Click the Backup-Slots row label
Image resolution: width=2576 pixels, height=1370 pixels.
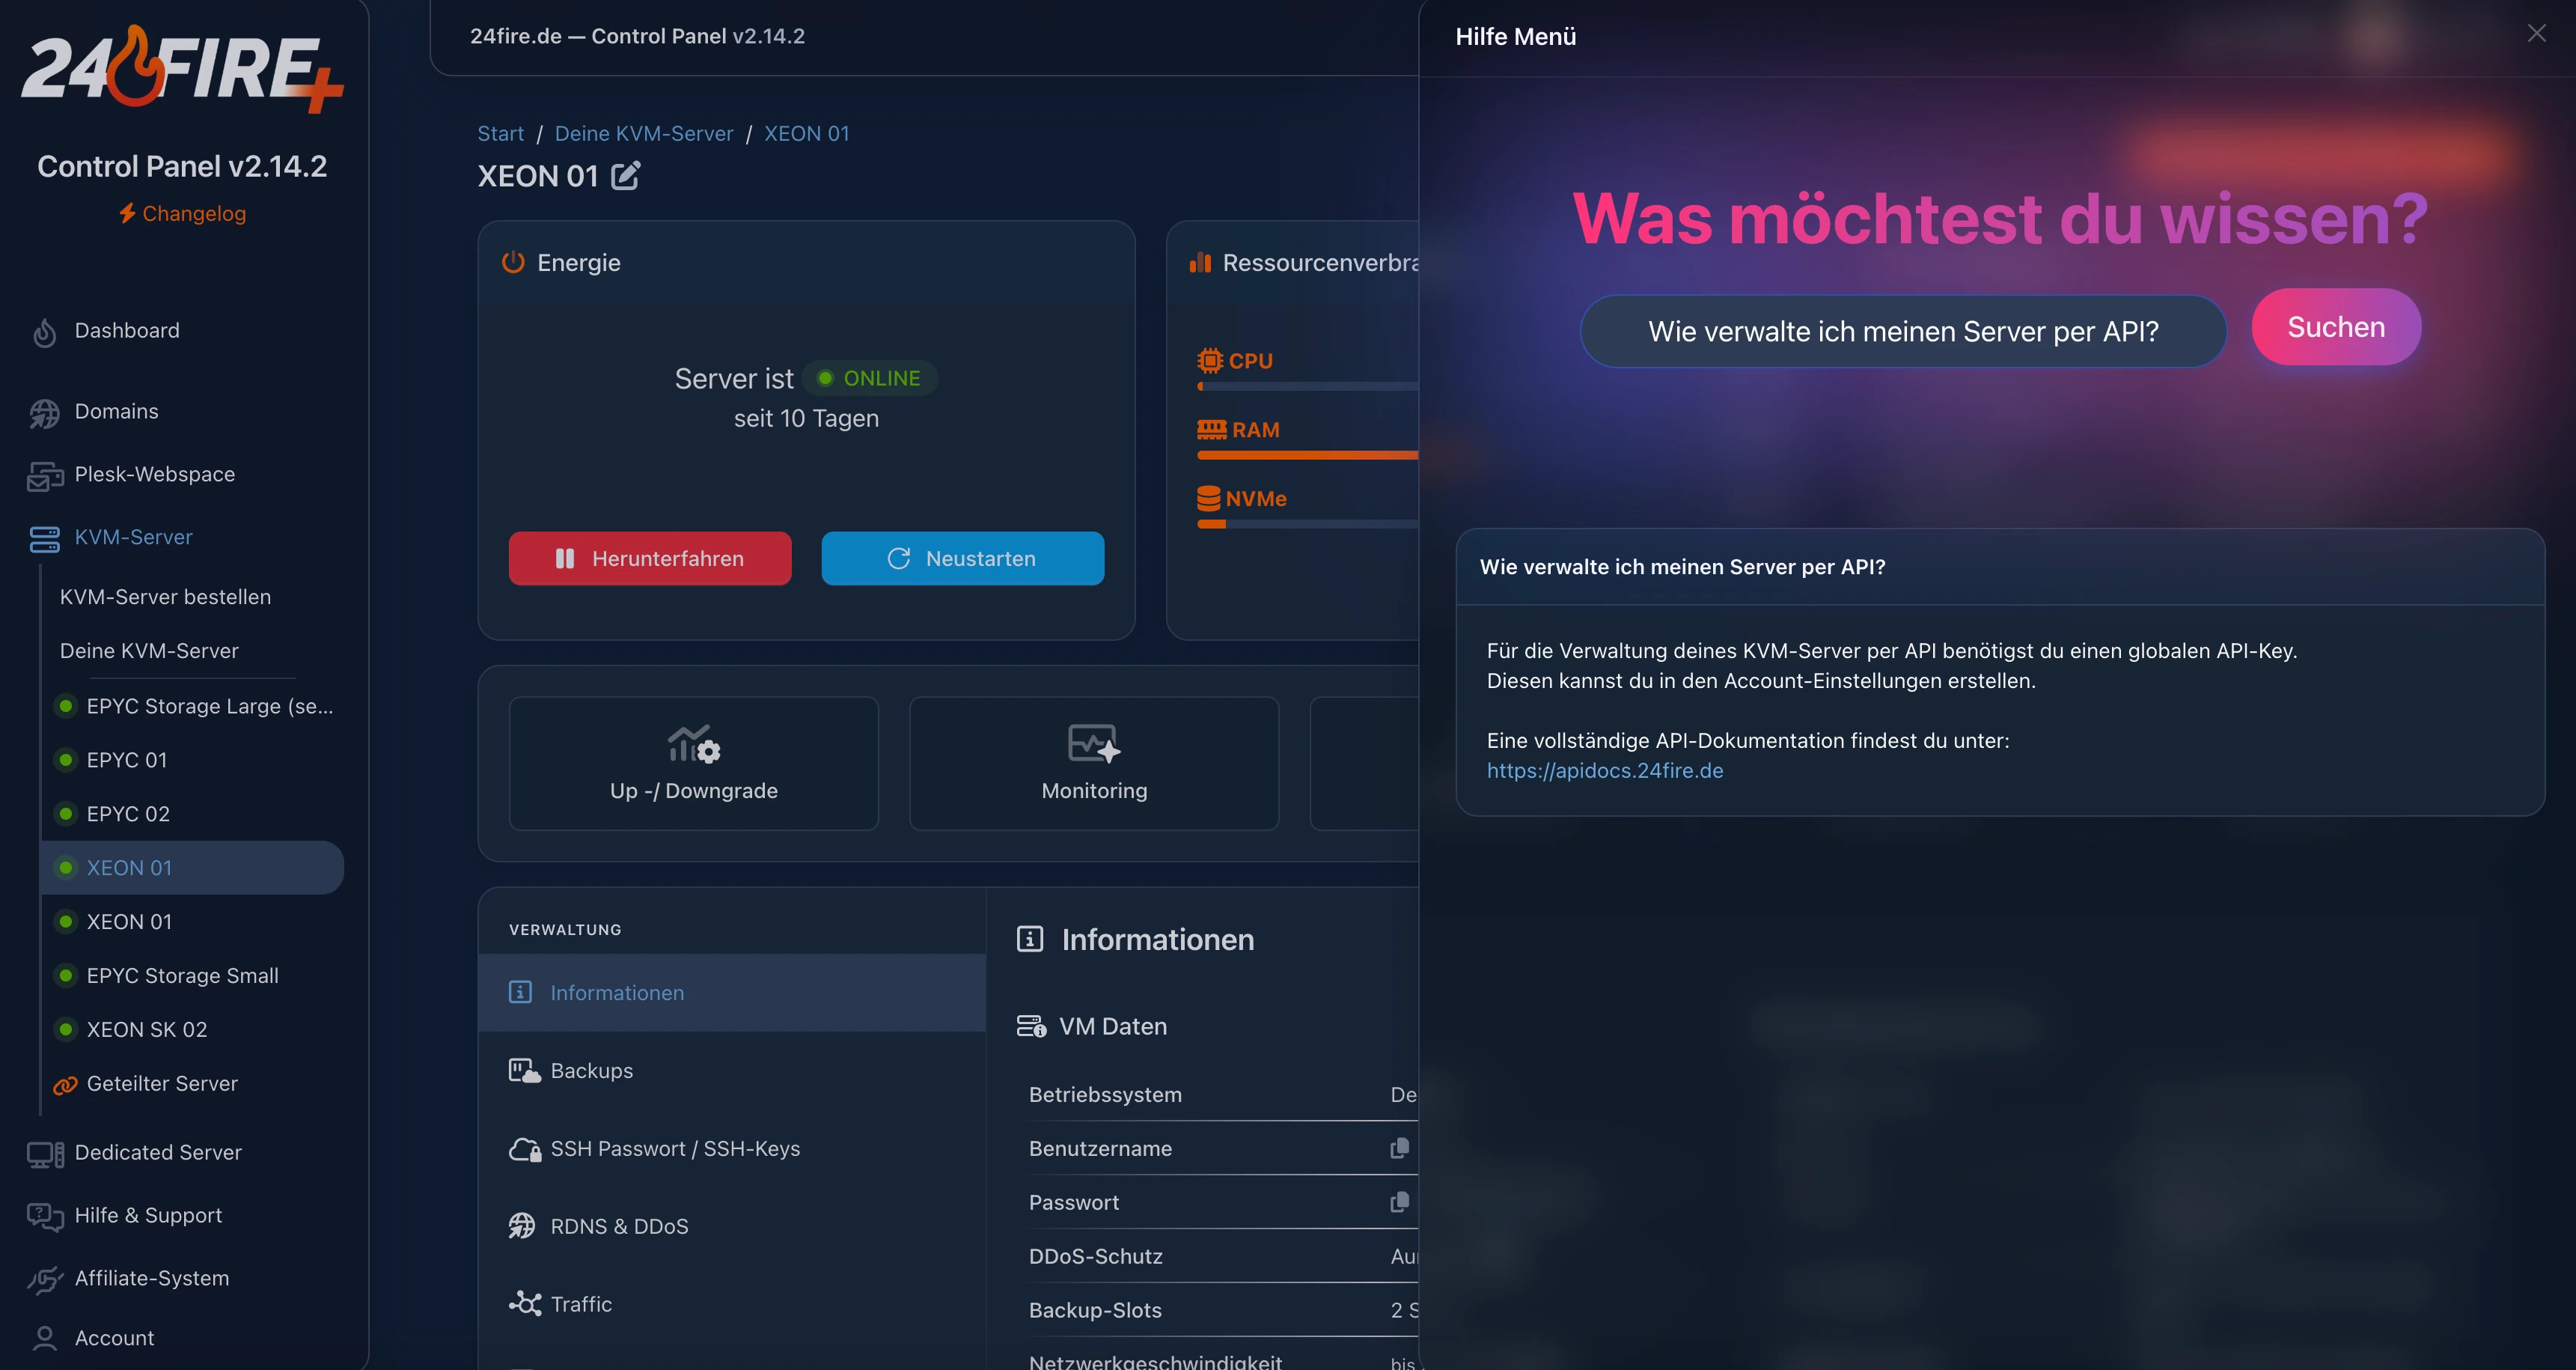pos(1095,1310)
